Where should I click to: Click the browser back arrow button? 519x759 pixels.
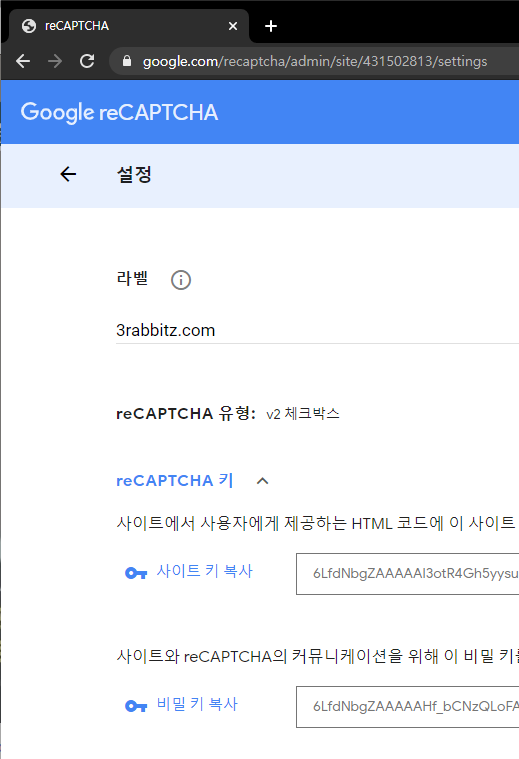coord(23,61)
